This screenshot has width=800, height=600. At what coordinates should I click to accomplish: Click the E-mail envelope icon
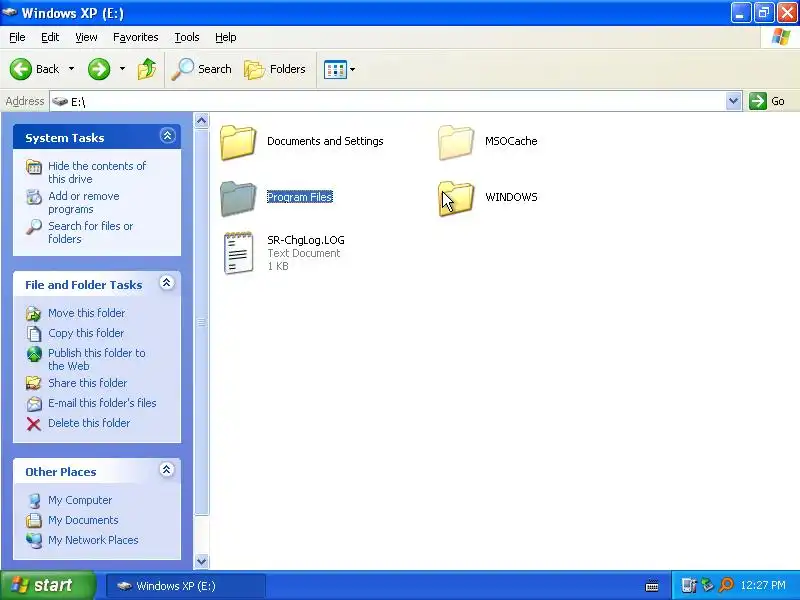[34, 404]
